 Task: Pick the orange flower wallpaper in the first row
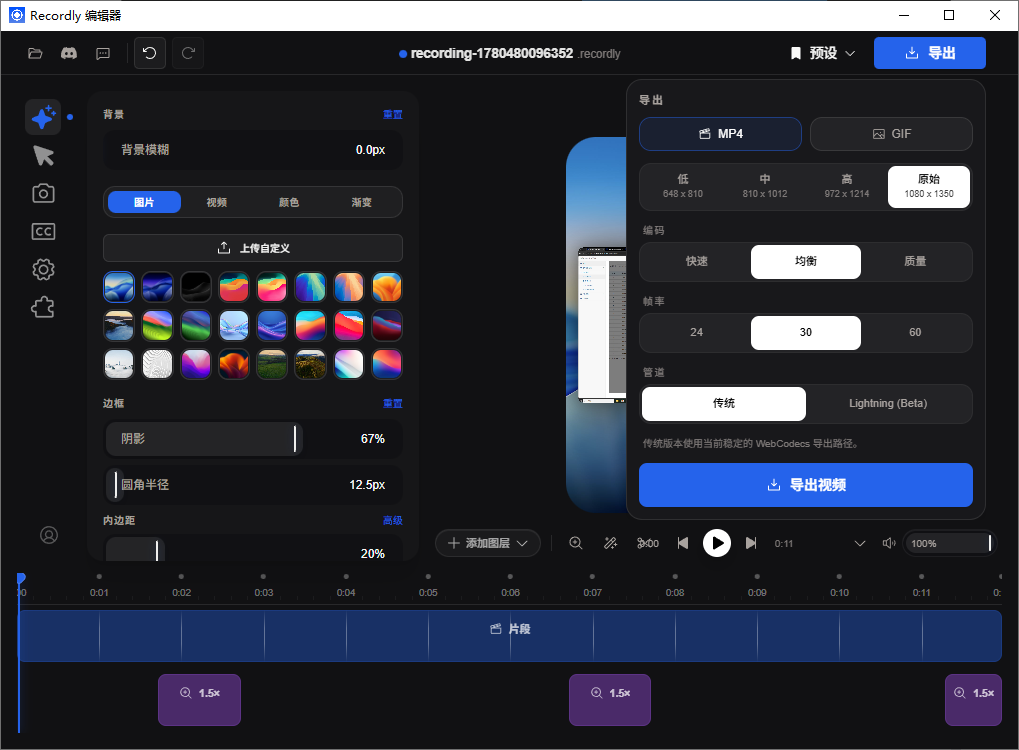pos(387,287)
